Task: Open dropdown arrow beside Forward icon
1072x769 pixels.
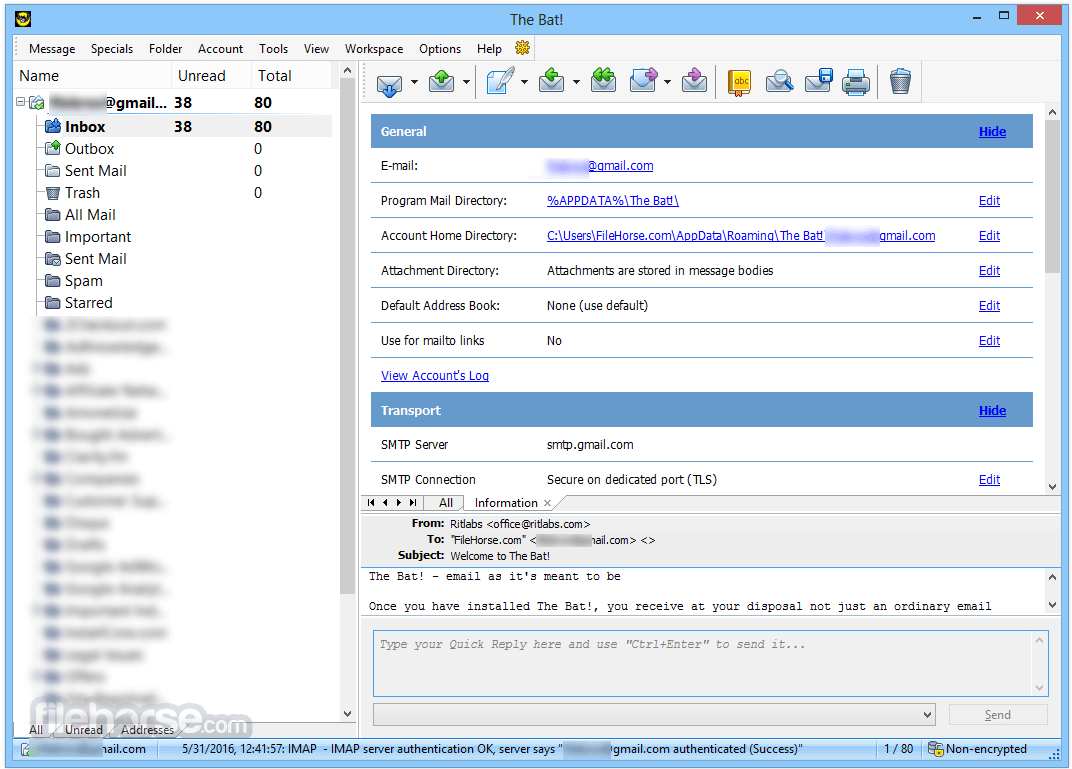Action: 667,83
